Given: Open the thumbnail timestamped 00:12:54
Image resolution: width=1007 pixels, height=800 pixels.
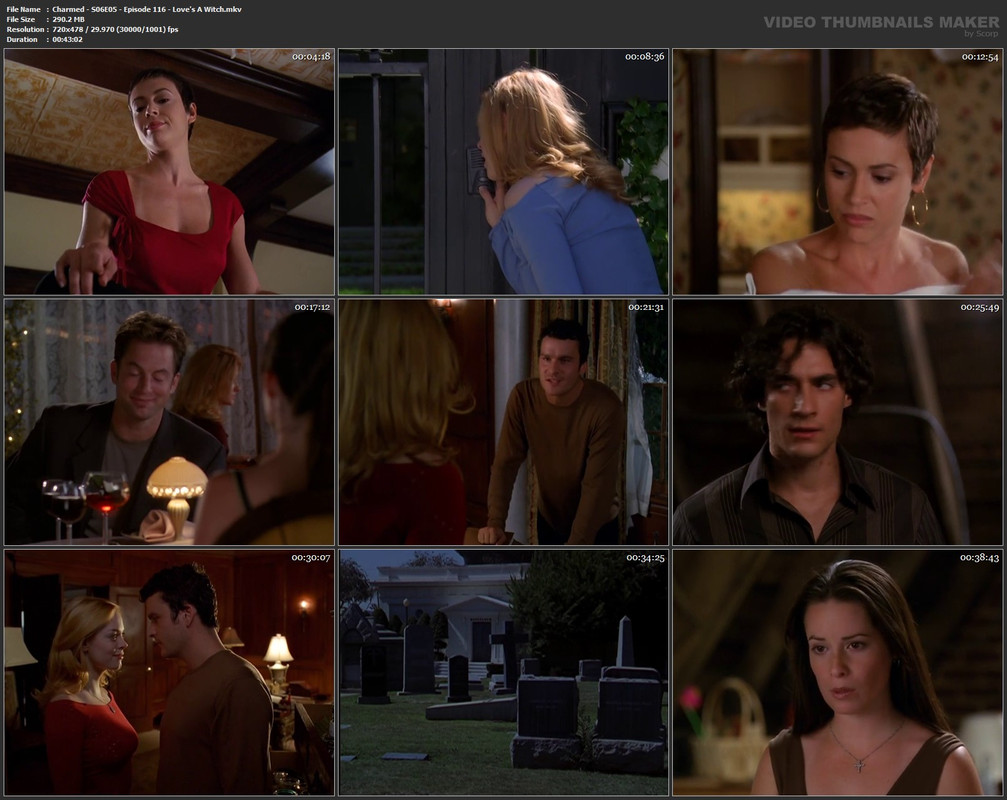Looking at the screenshot, I should 837,172.
